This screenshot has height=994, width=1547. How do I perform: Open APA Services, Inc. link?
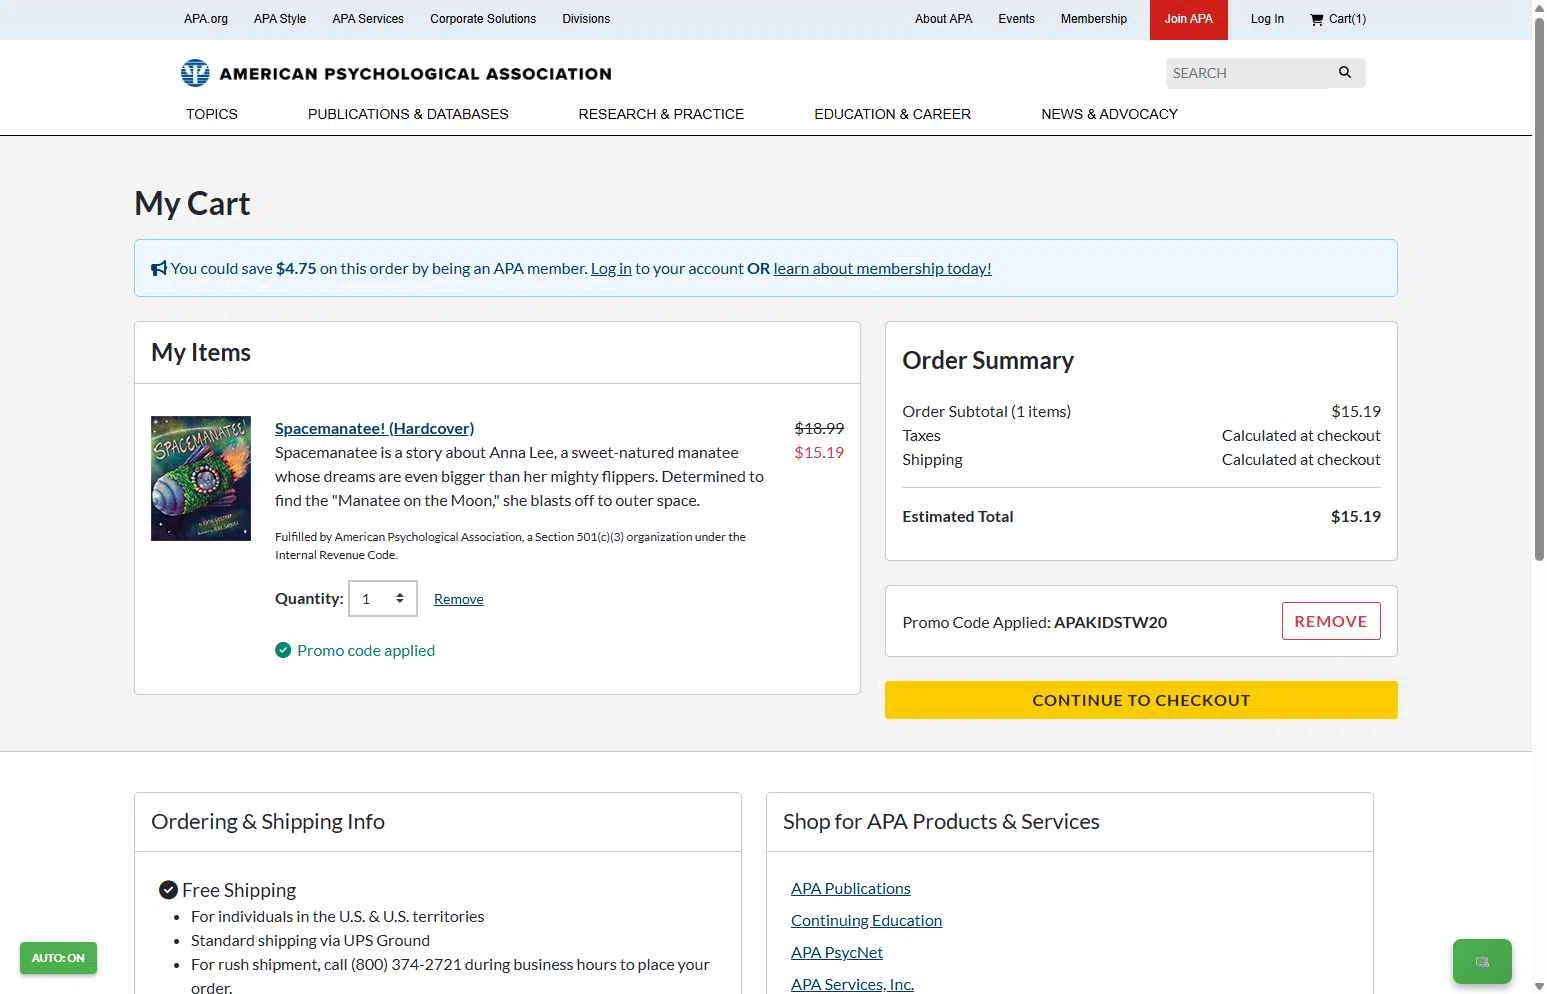tap(852, 984)
